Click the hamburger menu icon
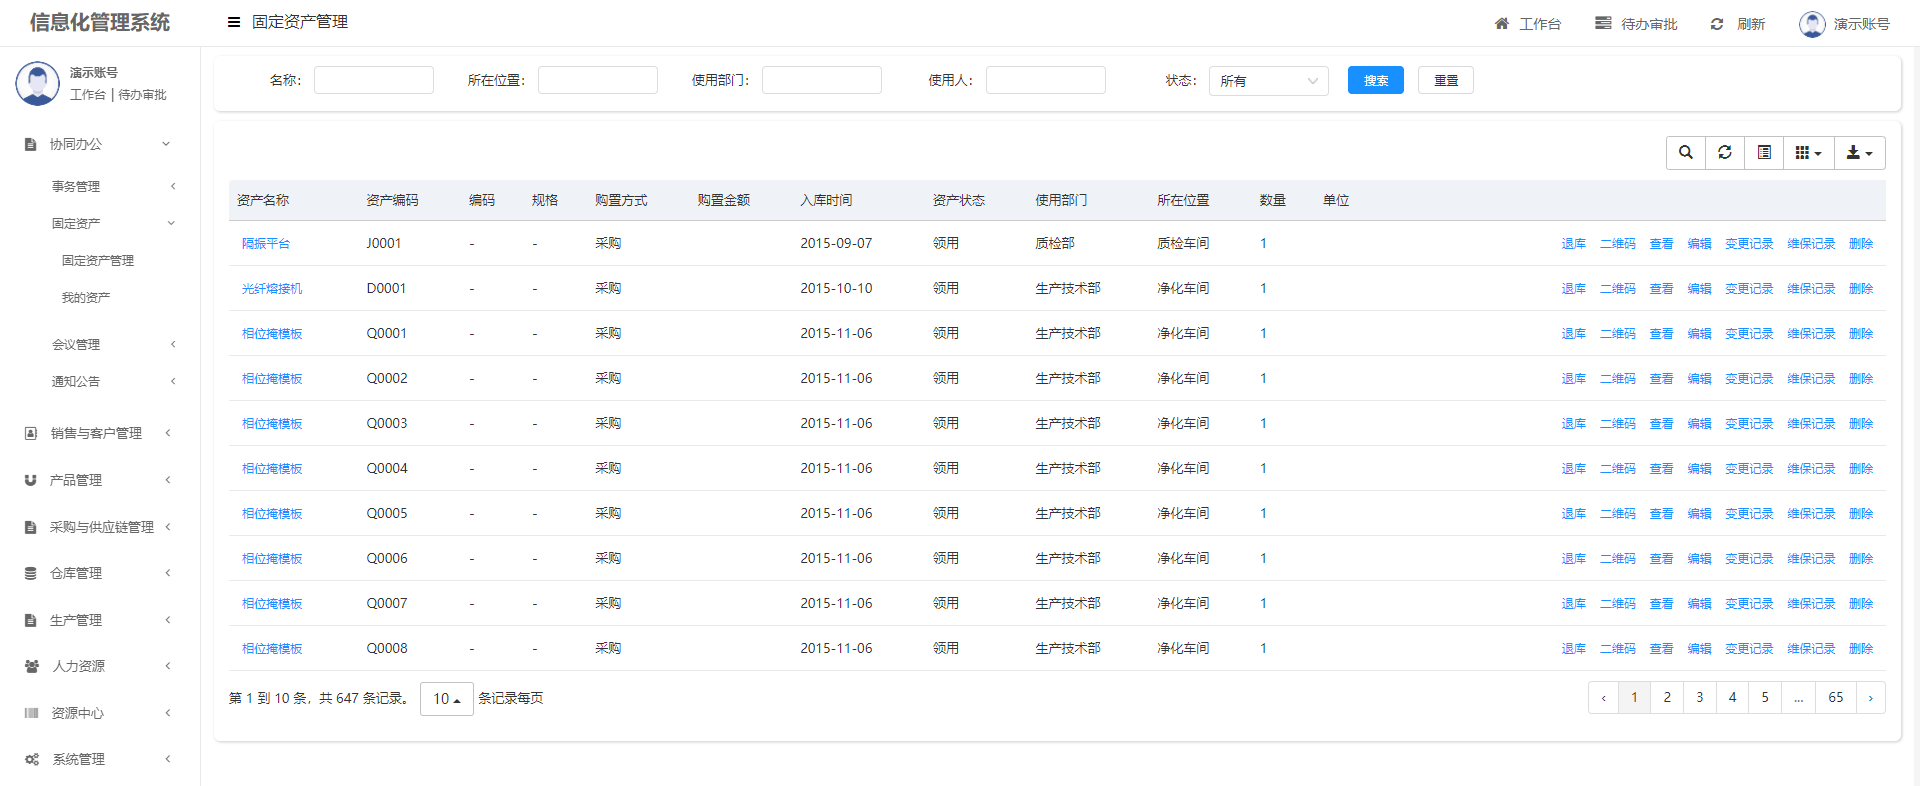The image size is (1920, 786). 234,22
